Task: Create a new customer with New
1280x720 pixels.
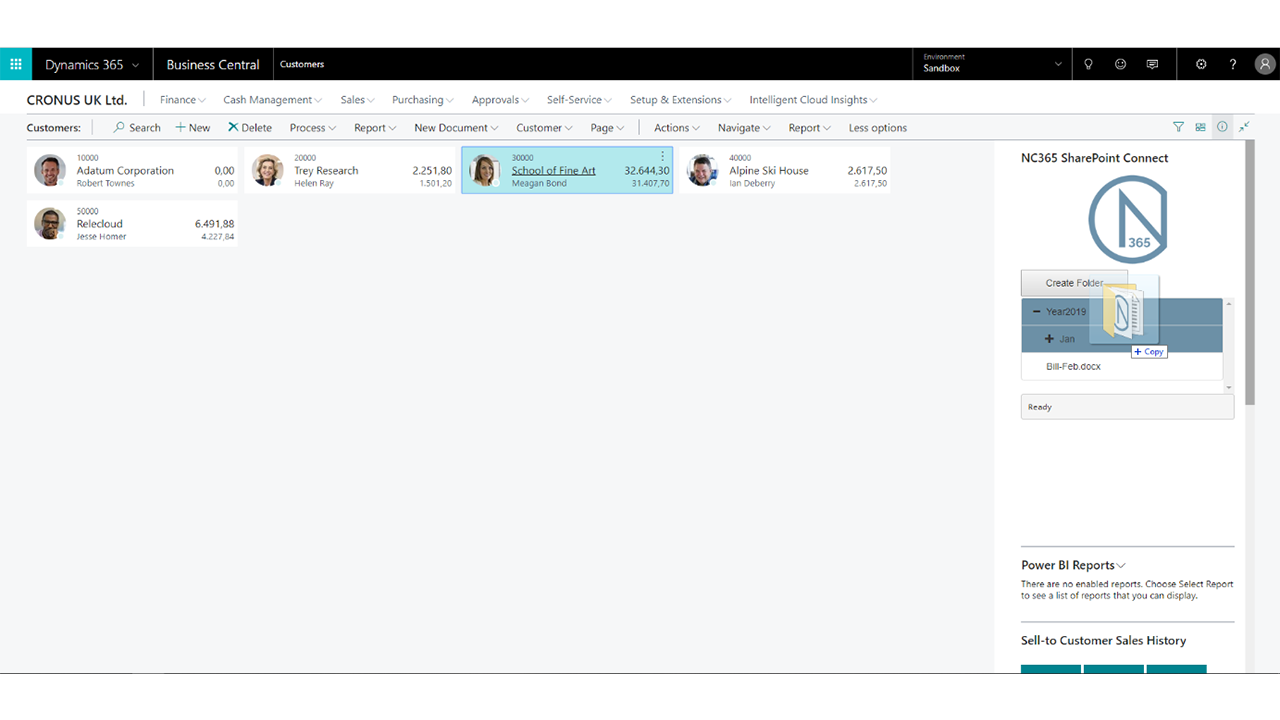Action: pyautogui.click(x=193, y=128)
